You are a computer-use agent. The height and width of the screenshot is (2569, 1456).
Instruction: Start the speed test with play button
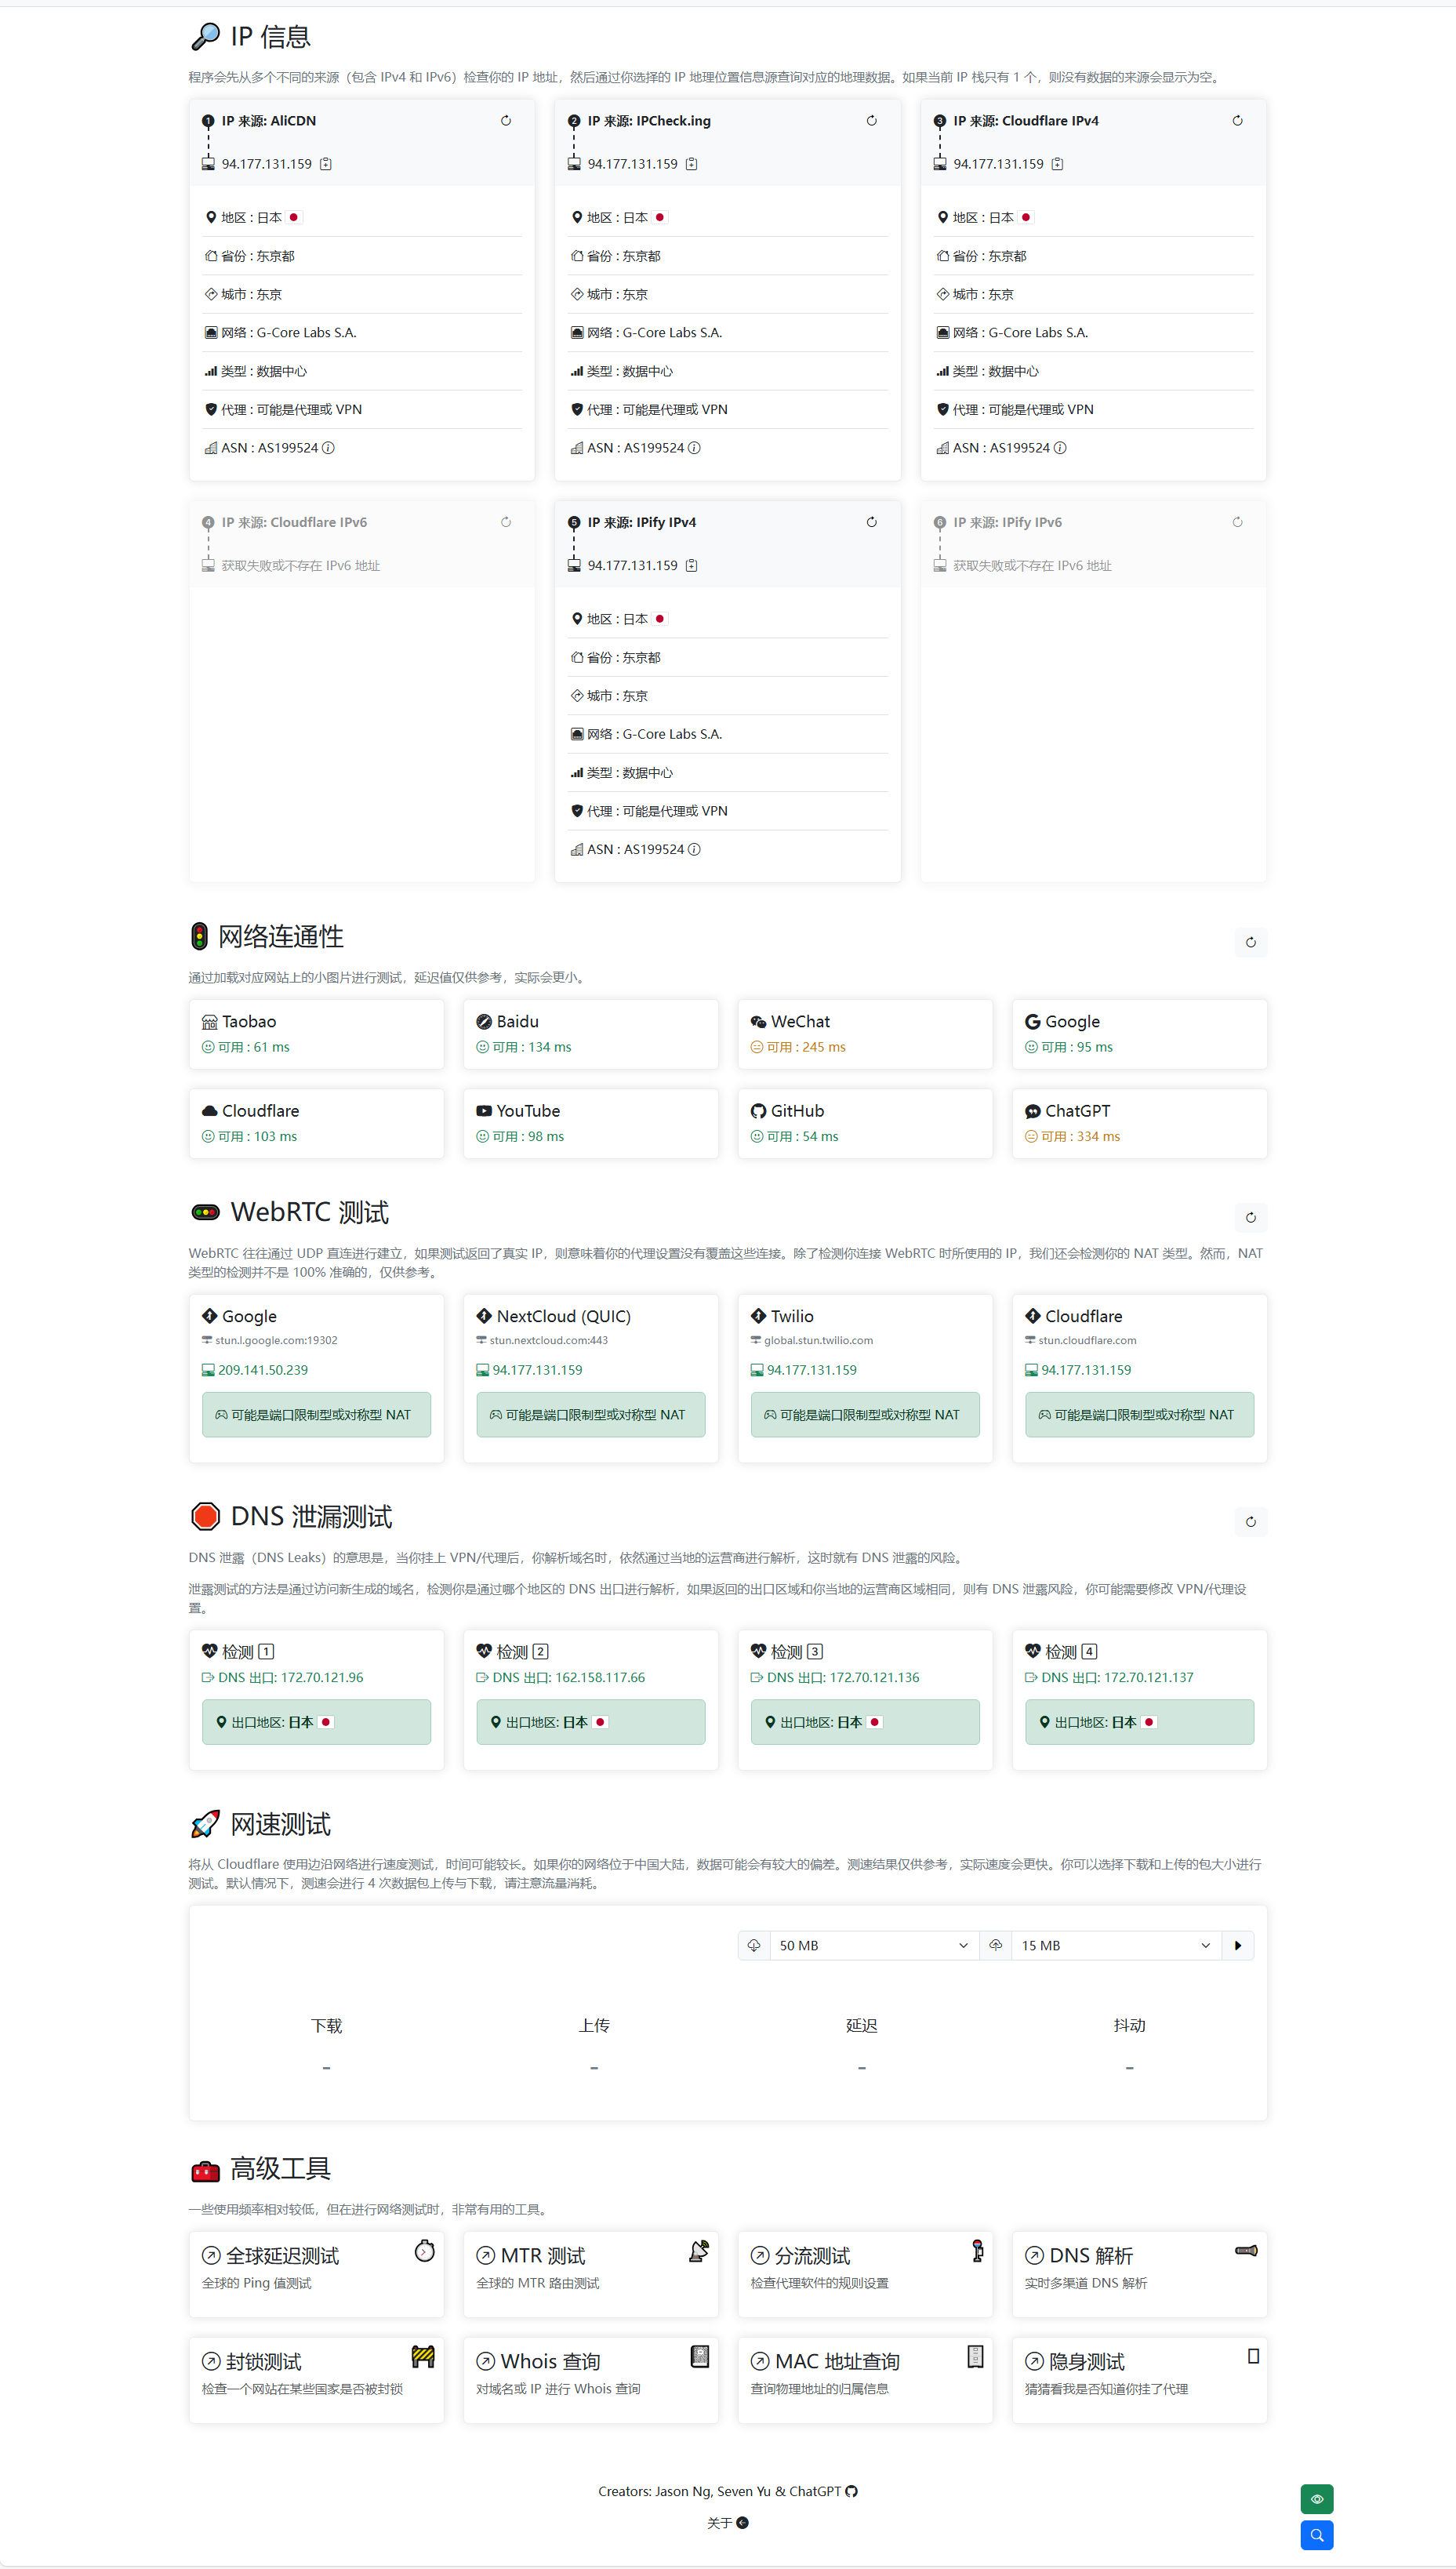point(1238,1945)
